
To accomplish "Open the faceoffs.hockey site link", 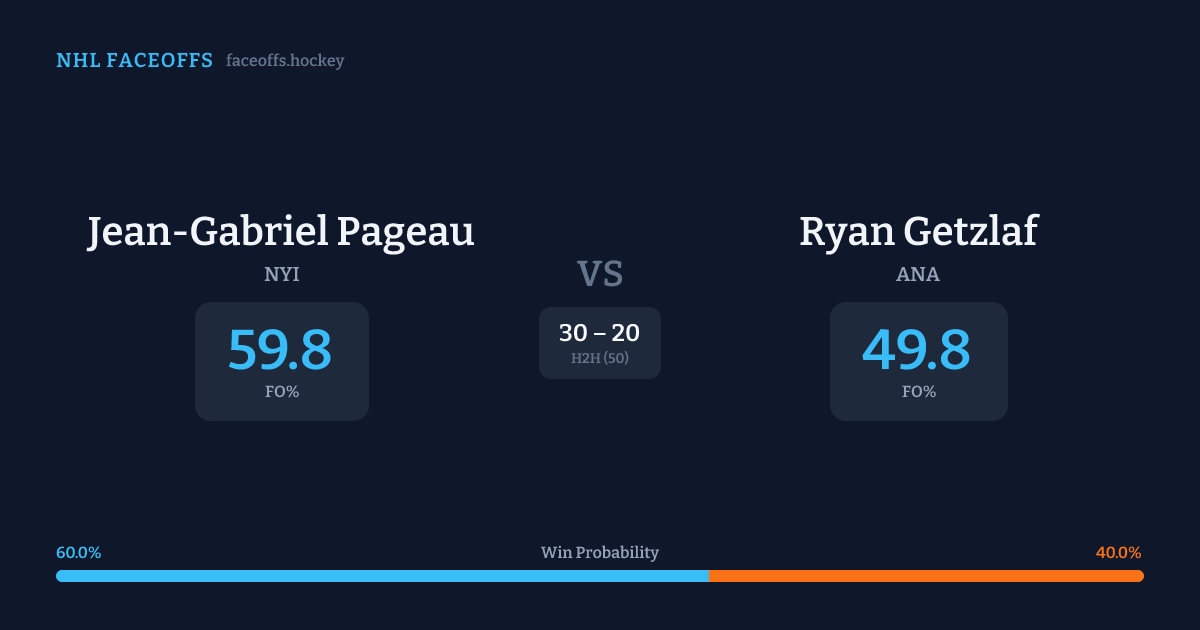I will [x=285, y=61].
